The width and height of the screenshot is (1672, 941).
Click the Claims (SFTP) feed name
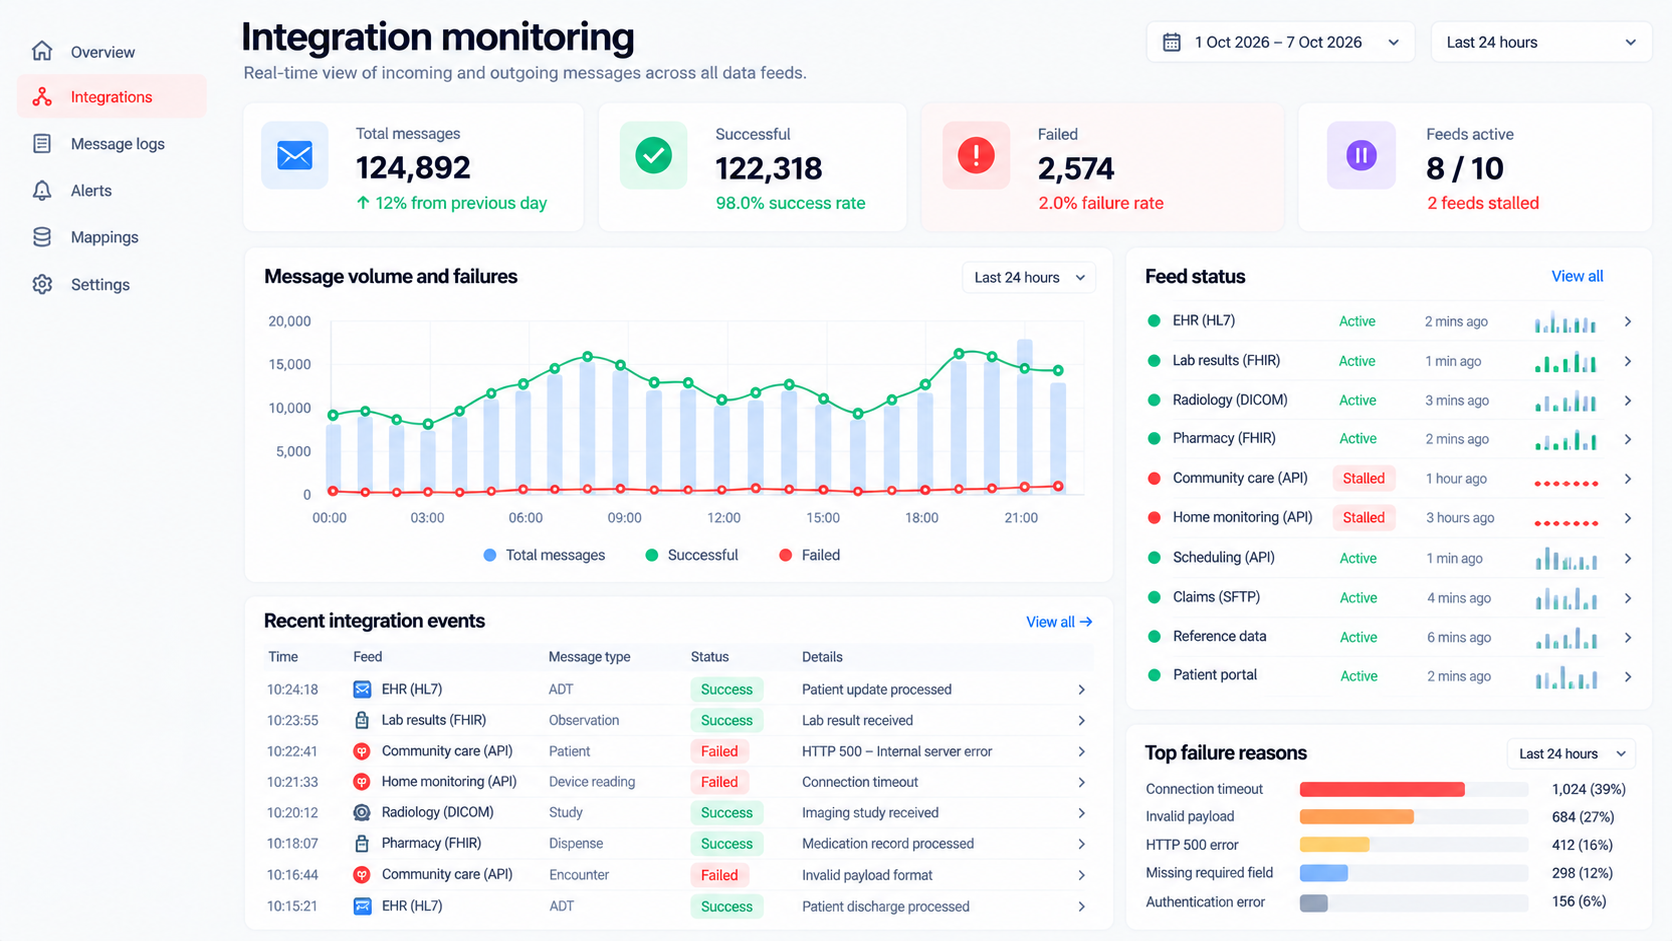pyautogui.click(x=1216, y=597)
